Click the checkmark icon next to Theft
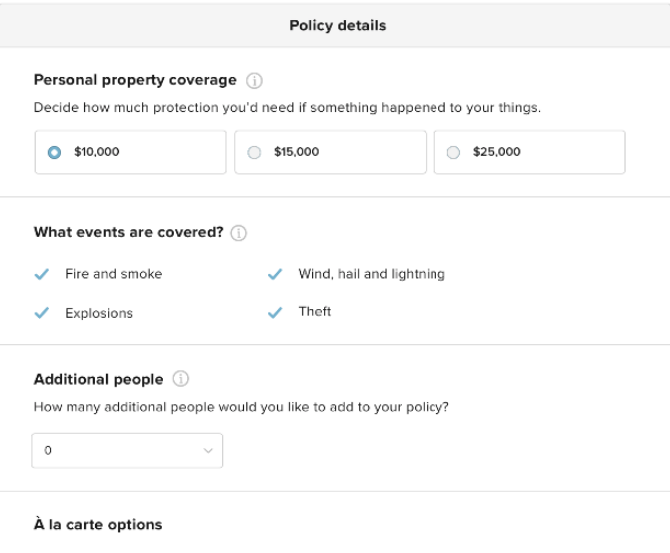This screenshot has width=670, height=553. click(x=275, y=312)
